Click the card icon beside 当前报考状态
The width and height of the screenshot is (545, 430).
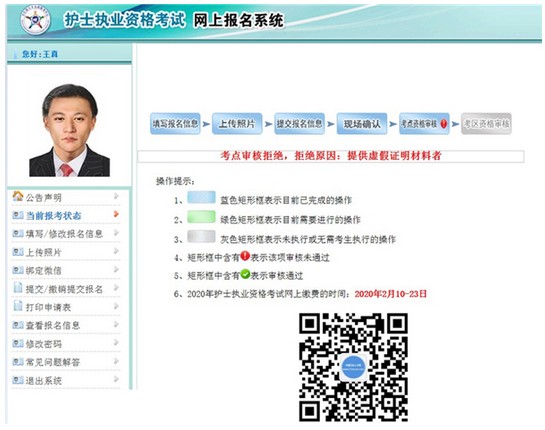point(18,215)
